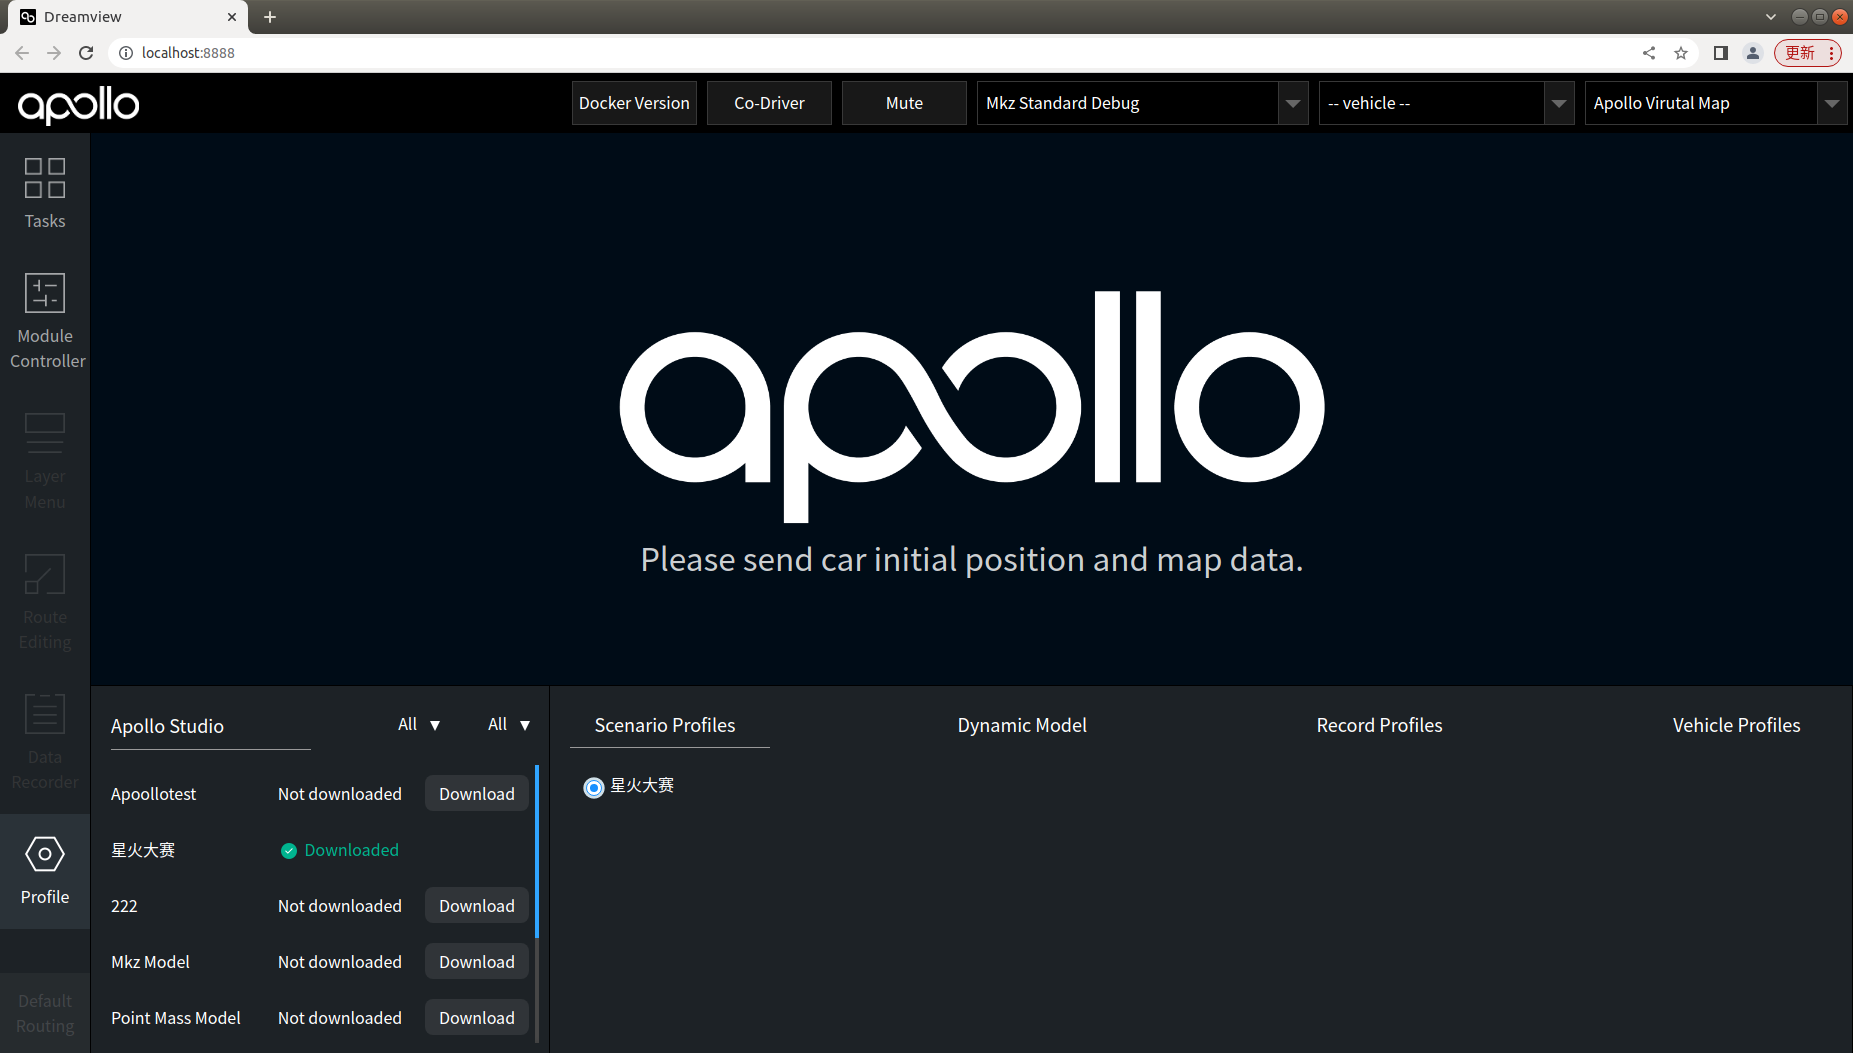The height and width of the screenshot is (1053, 1853).
Task: Bookmark this page with star icon
Action: [1681, 53]
